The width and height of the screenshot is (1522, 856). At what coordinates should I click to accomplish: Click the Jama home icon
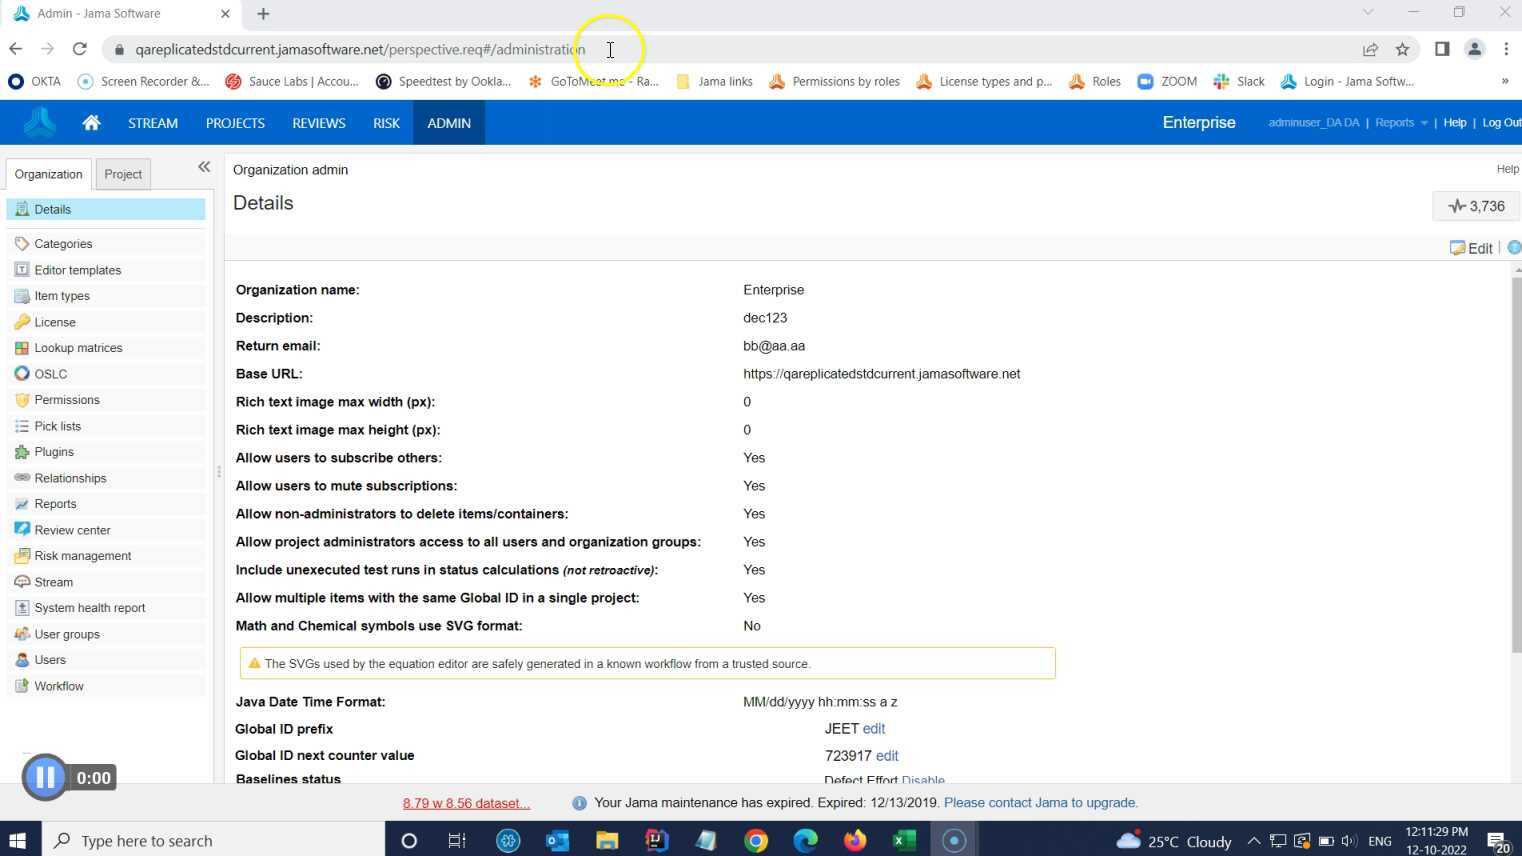tap(91, 123)
